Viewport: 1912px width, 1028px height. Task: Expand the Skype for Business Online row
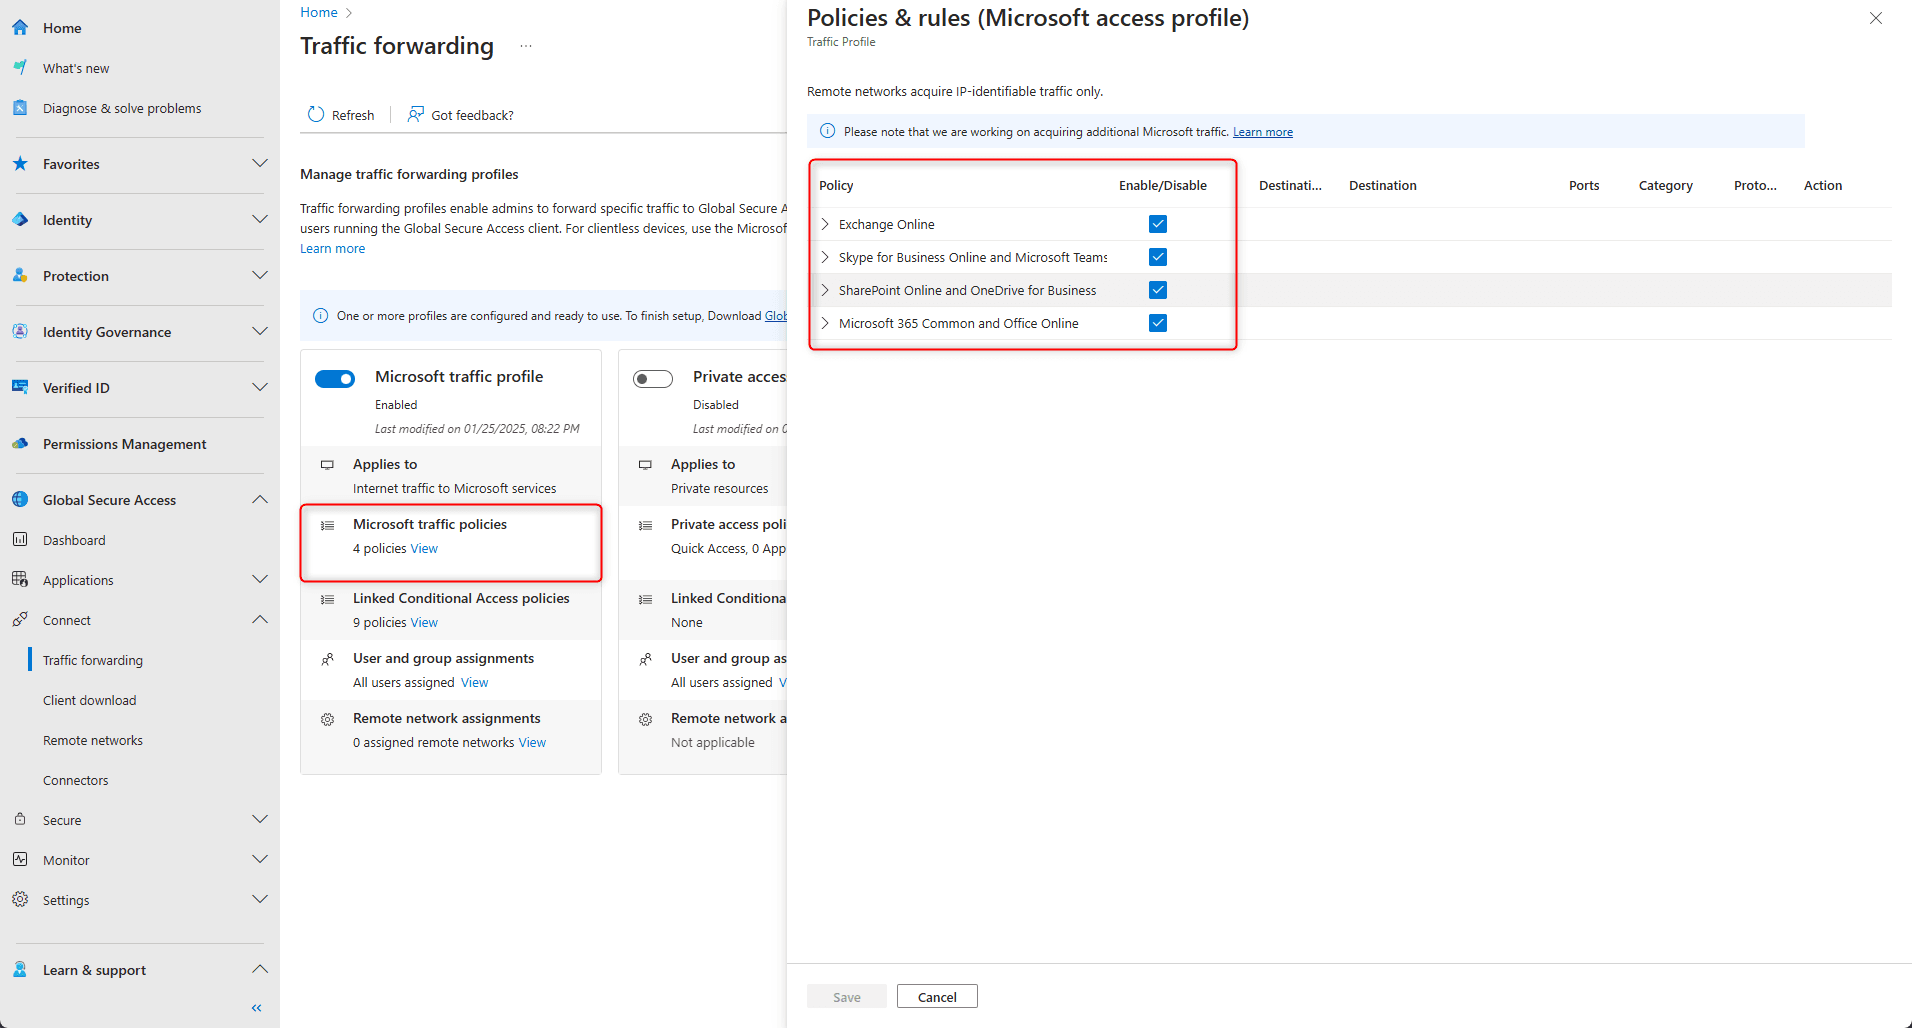(x=825, y=257)
